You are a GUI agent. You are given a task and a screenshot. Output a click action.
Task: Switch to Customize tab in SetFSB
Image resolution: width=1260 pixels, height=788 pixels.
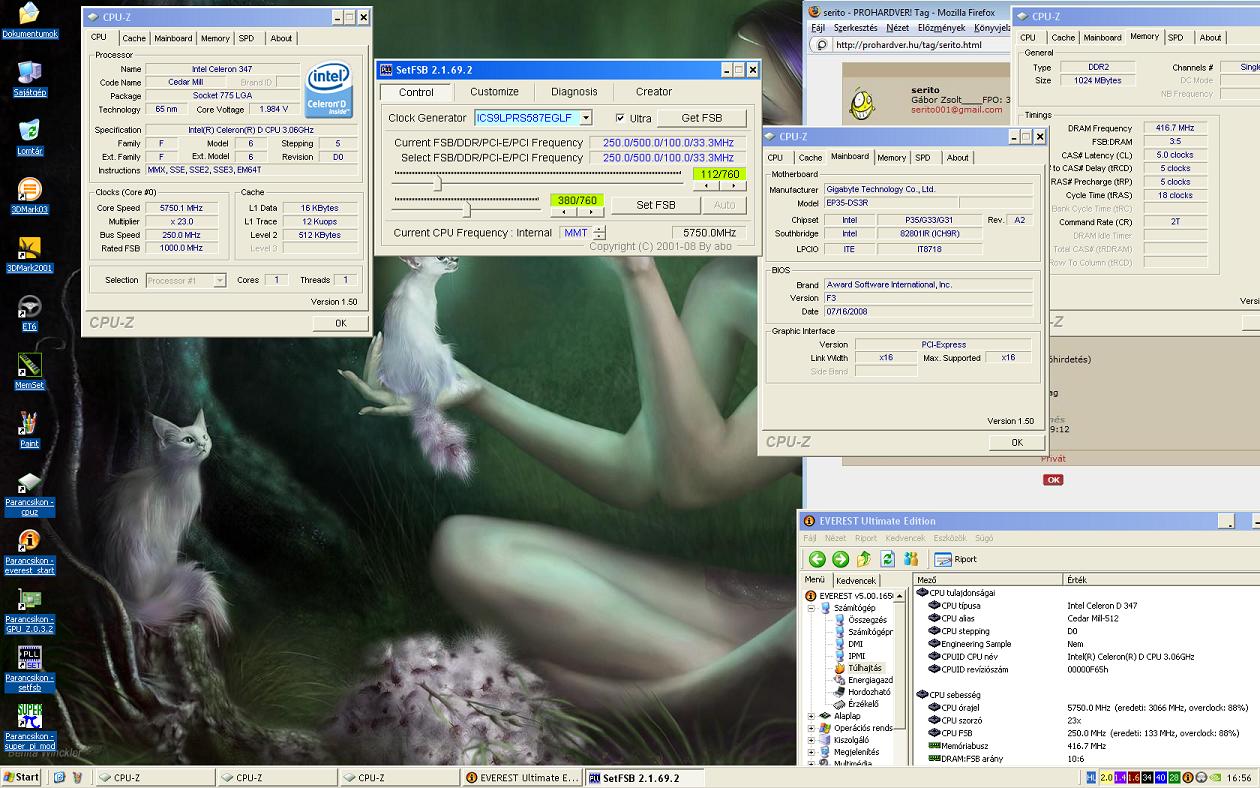coord(494,92)
